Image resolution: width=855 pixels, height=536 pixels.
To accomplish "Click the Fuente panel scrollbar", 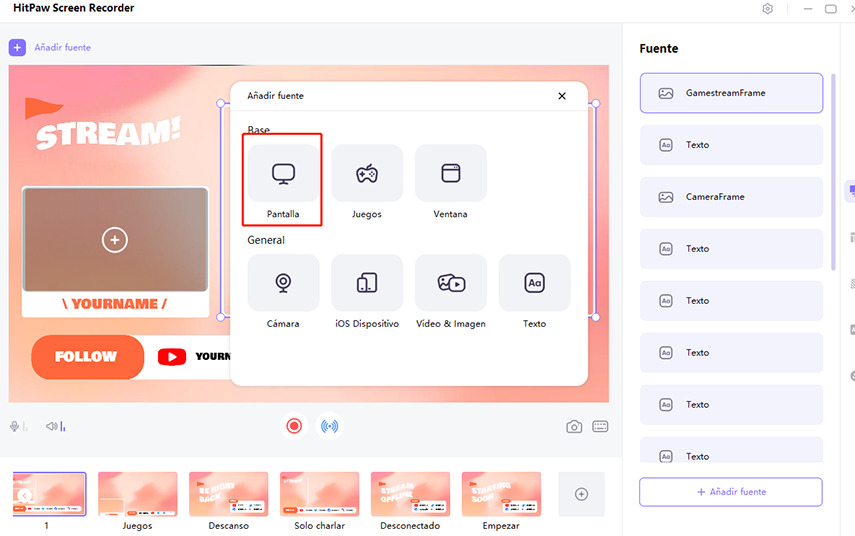I will pyautogui.click(x=833, y=172).
